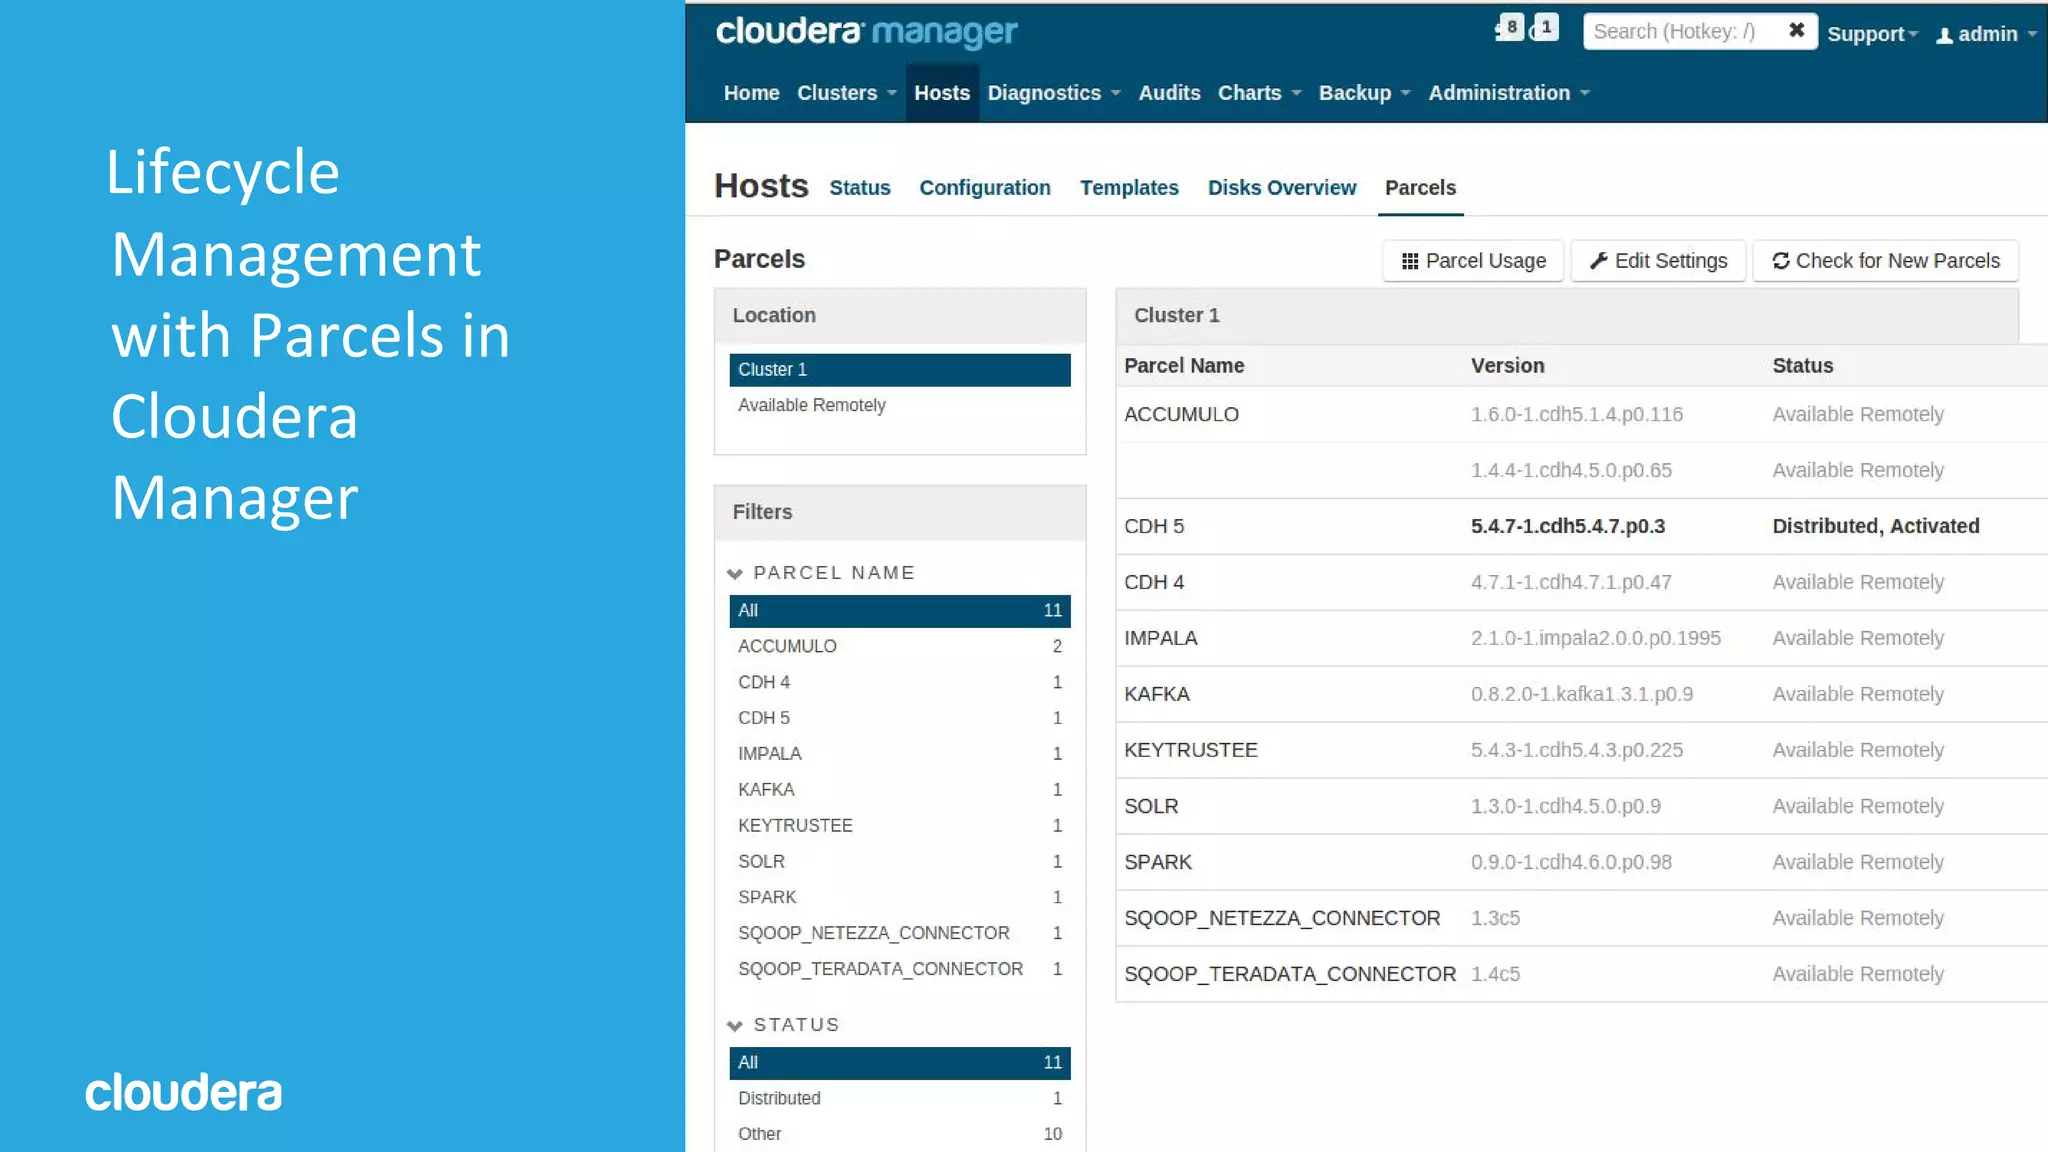This screenshot has width=2048, height=1152.
Task: Click version 0.8.2.0-1.kafka1.3.1.p0.9
Action: [1581, 695]
